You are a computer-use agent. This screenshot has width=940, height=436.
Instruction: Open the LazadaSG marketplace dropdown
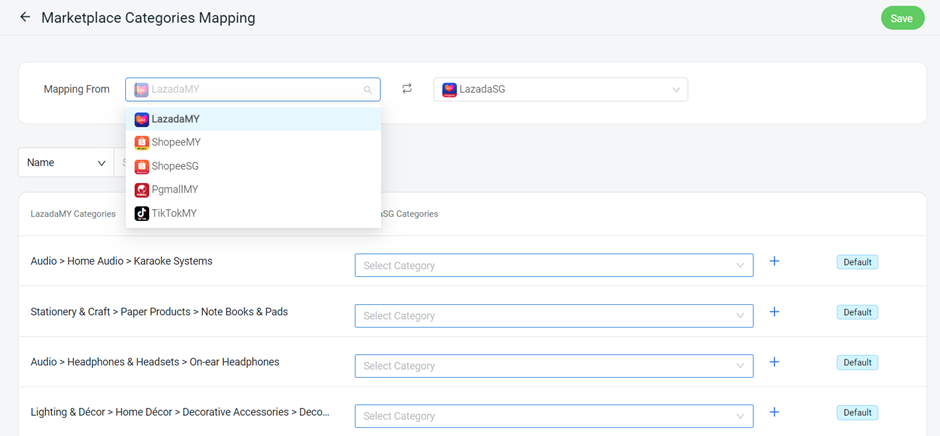(x=561, y=89)
